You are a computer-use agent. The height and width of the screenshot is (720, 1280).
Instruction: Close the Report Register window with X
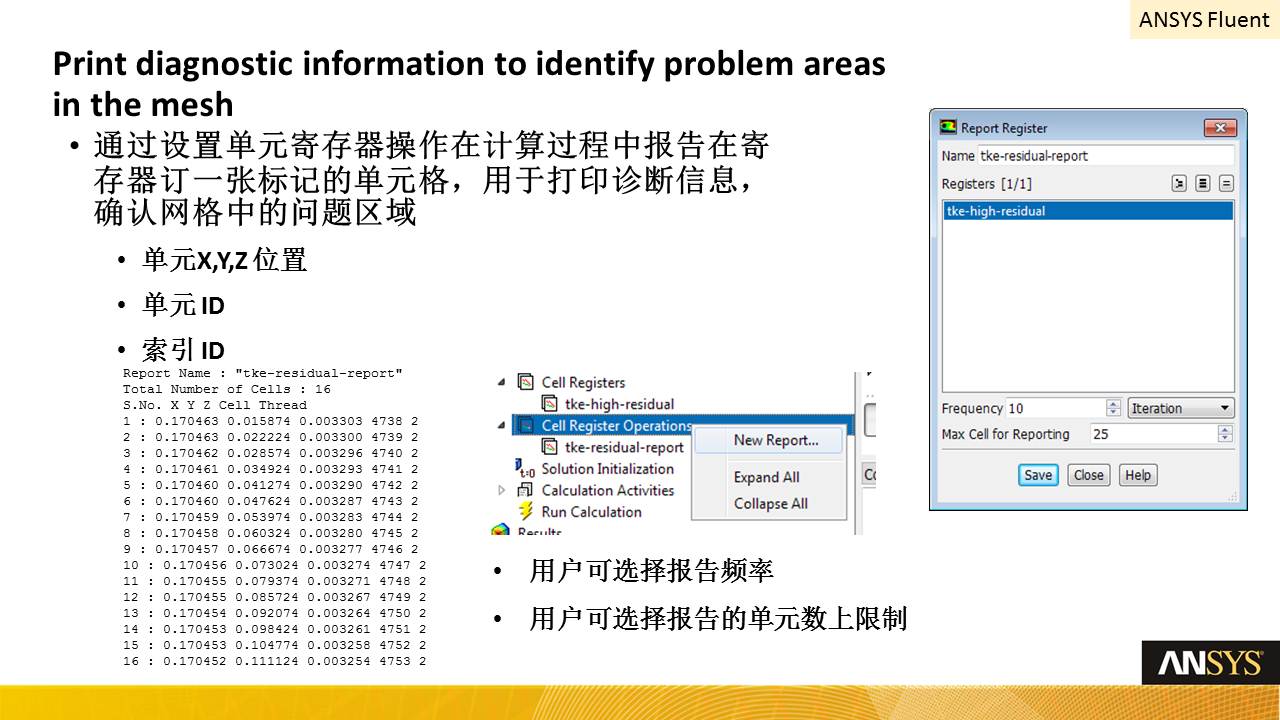point(1221,128)
